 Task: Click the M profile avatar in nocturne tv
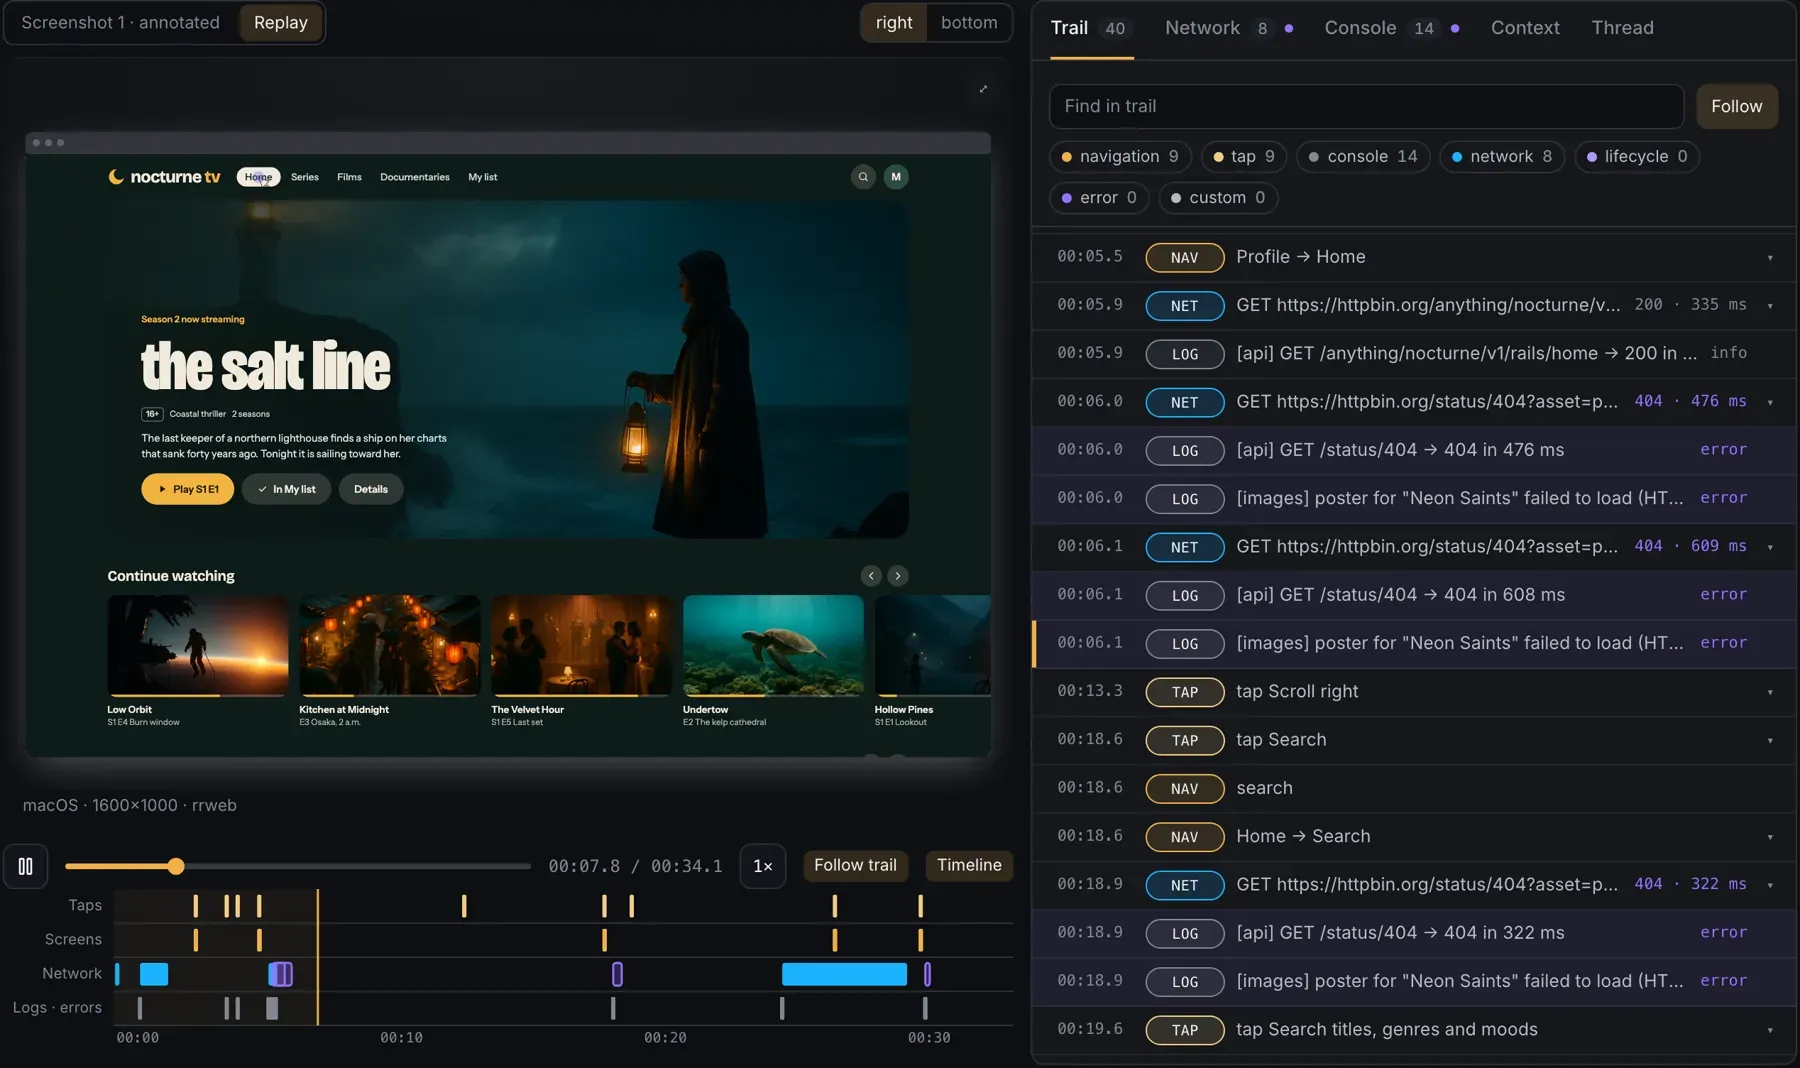click(x=896, y=177)
